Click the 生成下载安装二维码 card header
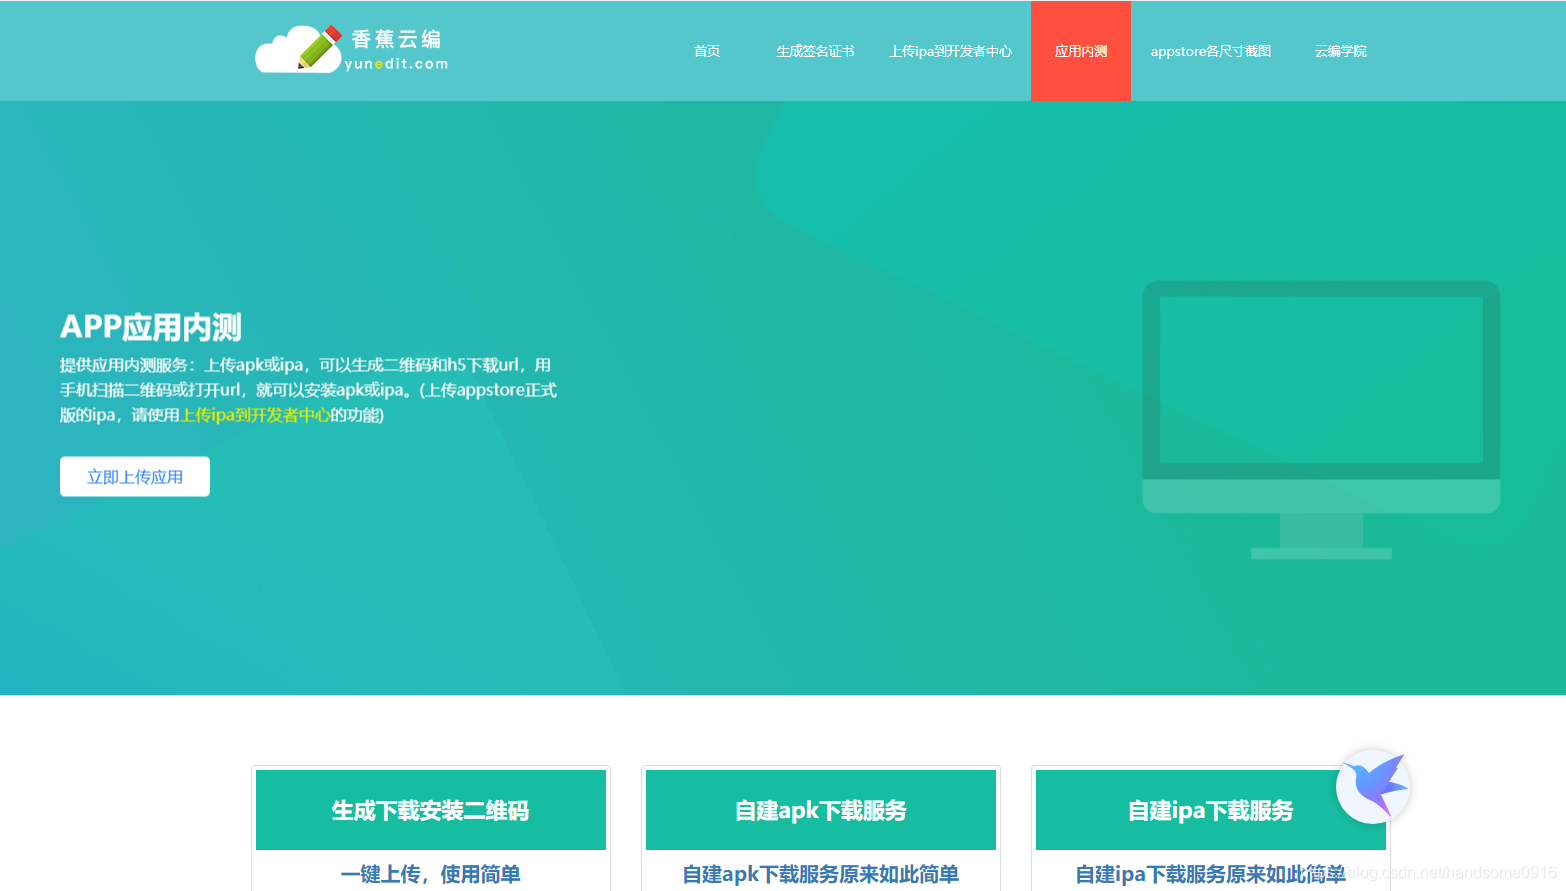 tap(431, 810)
